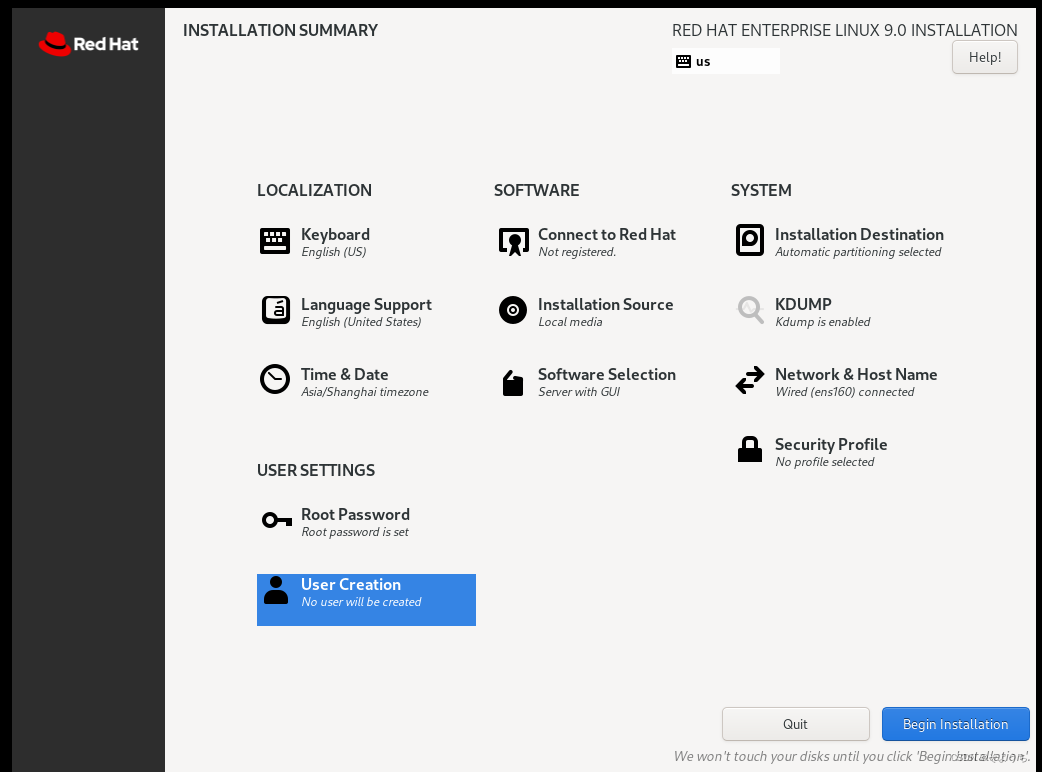Click the Network & Host Name arrows icon
The height and width of the screenshot is (772, 1042).
750,380
